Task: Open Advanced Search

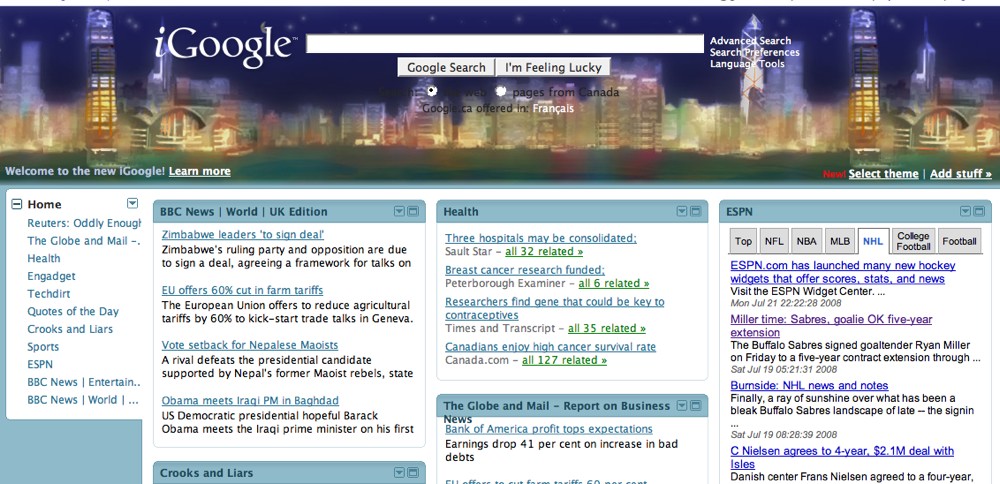Action: [751, 41]
